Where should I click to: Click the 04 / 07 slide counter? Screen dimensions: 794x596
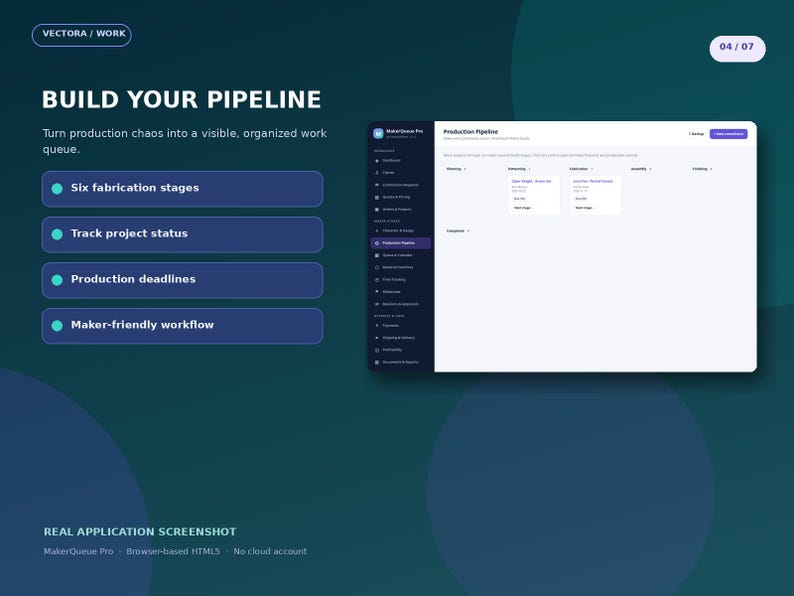pos(737,49)
